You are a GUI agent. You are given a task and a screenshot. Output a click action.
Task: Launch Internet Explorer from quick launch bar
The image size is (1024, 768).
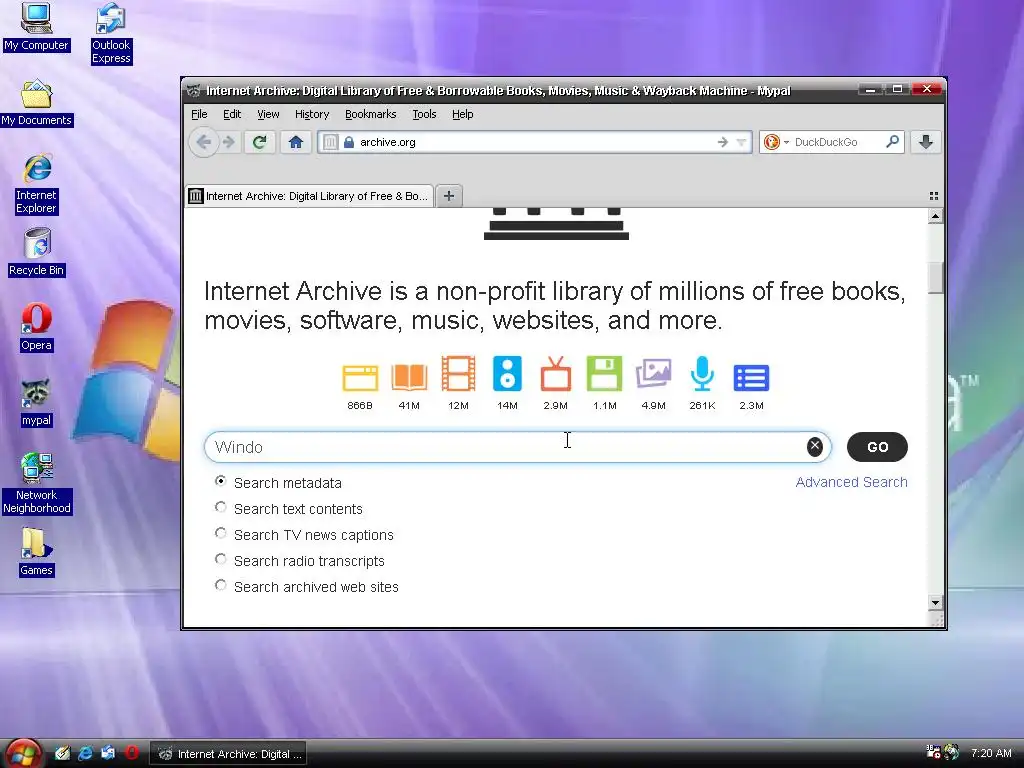[x=85, y=753]
